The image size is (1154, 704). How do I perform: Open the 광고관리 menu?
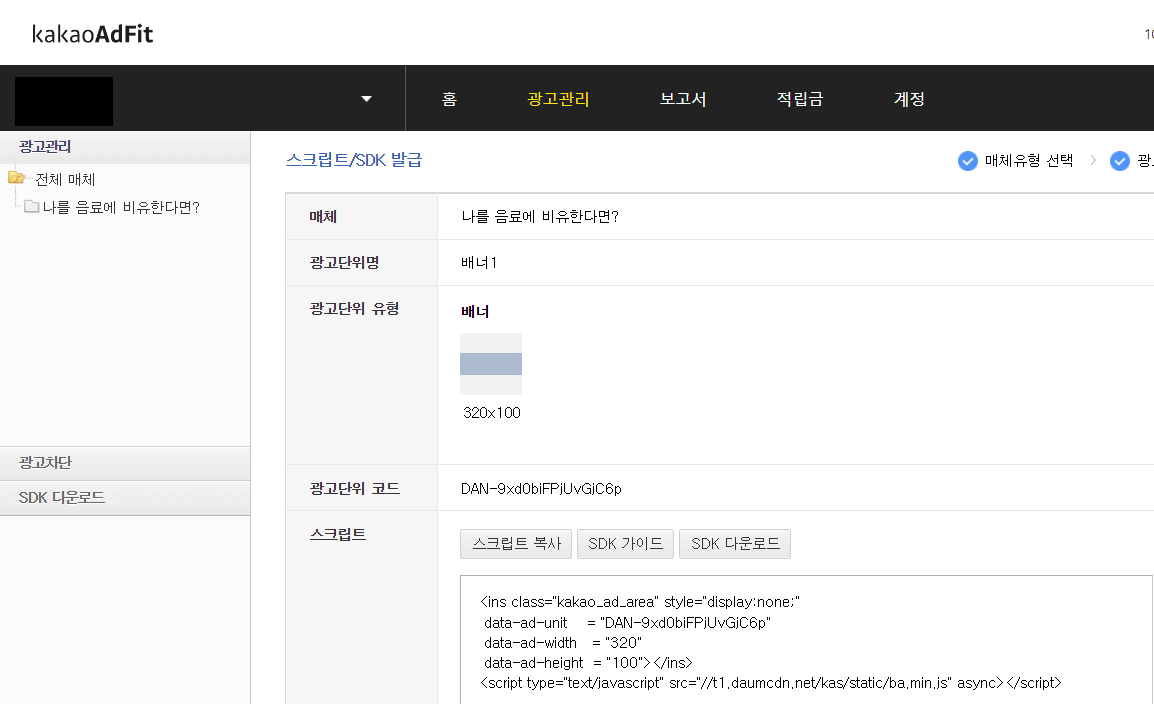point(558,99)
